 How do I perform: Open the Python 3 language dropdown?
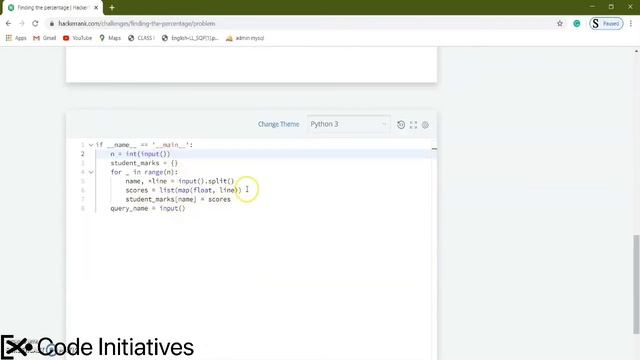tap(348, 124)
